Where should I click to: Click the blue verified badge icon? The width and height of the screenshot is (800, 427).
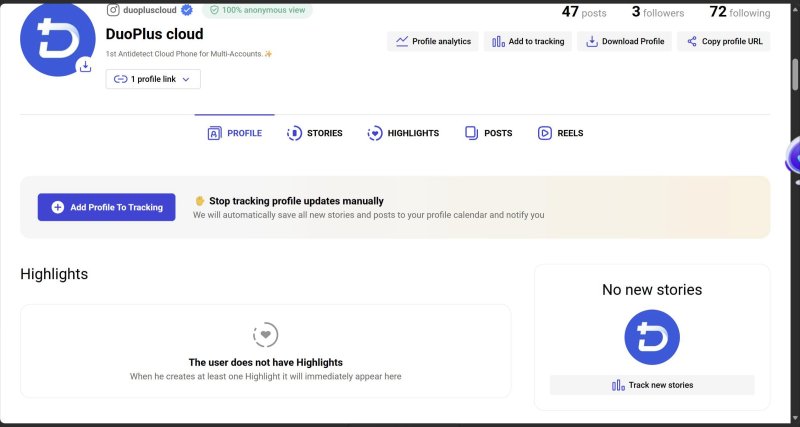pos(187,10)
